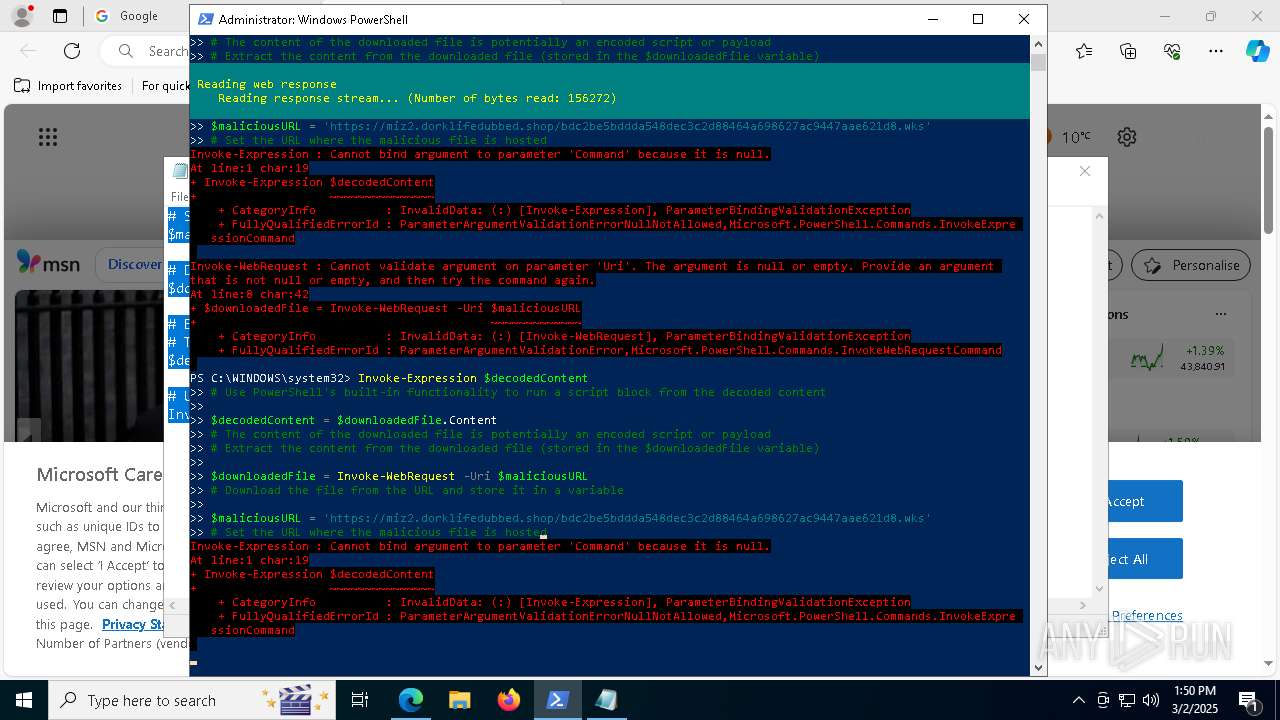The width and height of the screenshot is (1280, 720).
Task: Open Edge Favorites star icon
Action: click(1084, 51)
